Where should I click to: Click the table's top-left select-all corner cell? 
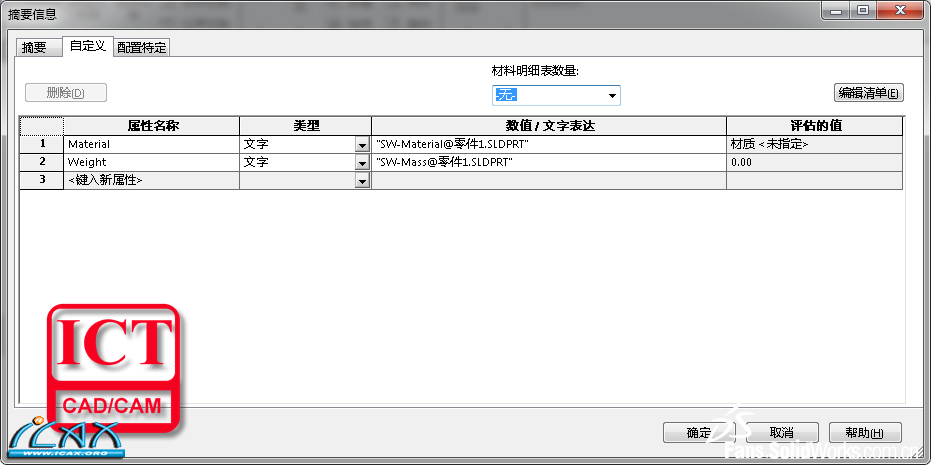(42, 126)
